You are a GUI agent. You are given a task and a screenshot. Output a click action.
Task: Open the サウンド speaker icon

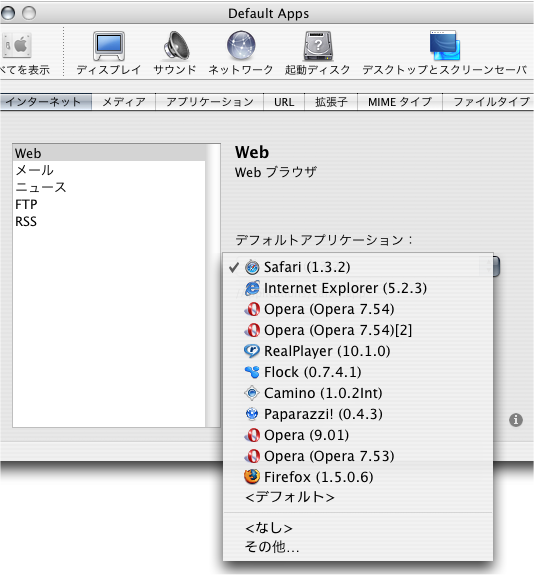point(176,46)
